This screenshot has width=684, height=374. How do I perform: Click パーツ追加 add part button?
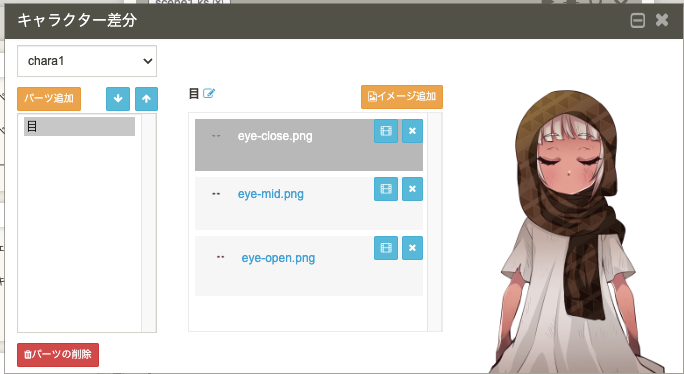coord(49,98)
